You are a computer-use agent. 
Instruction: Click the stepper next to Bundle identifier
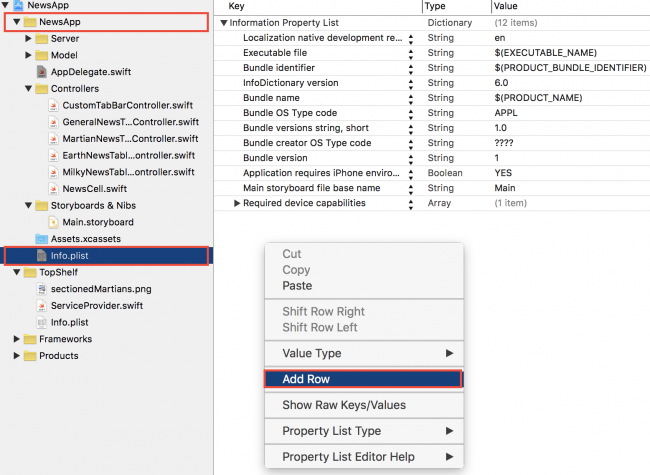(410, 67)
